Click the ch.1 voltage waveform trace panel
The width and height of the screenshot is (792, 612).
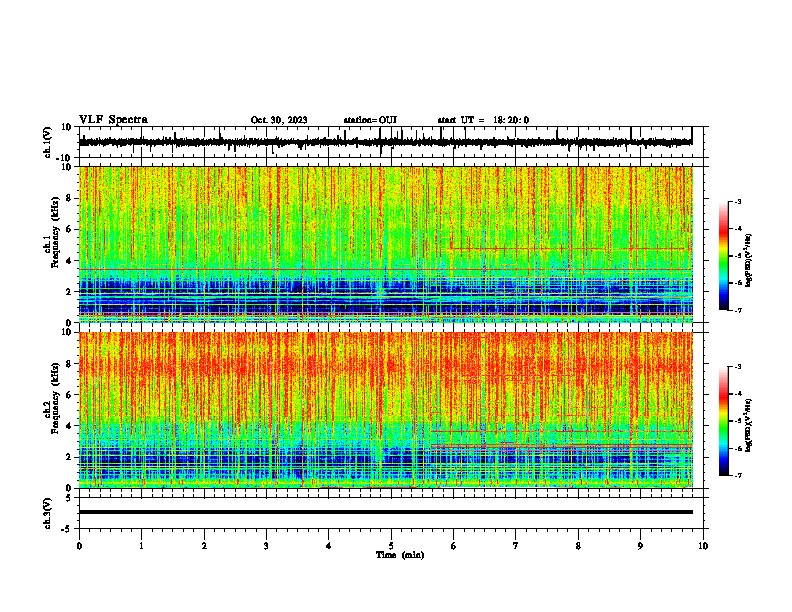pos(391,142)
